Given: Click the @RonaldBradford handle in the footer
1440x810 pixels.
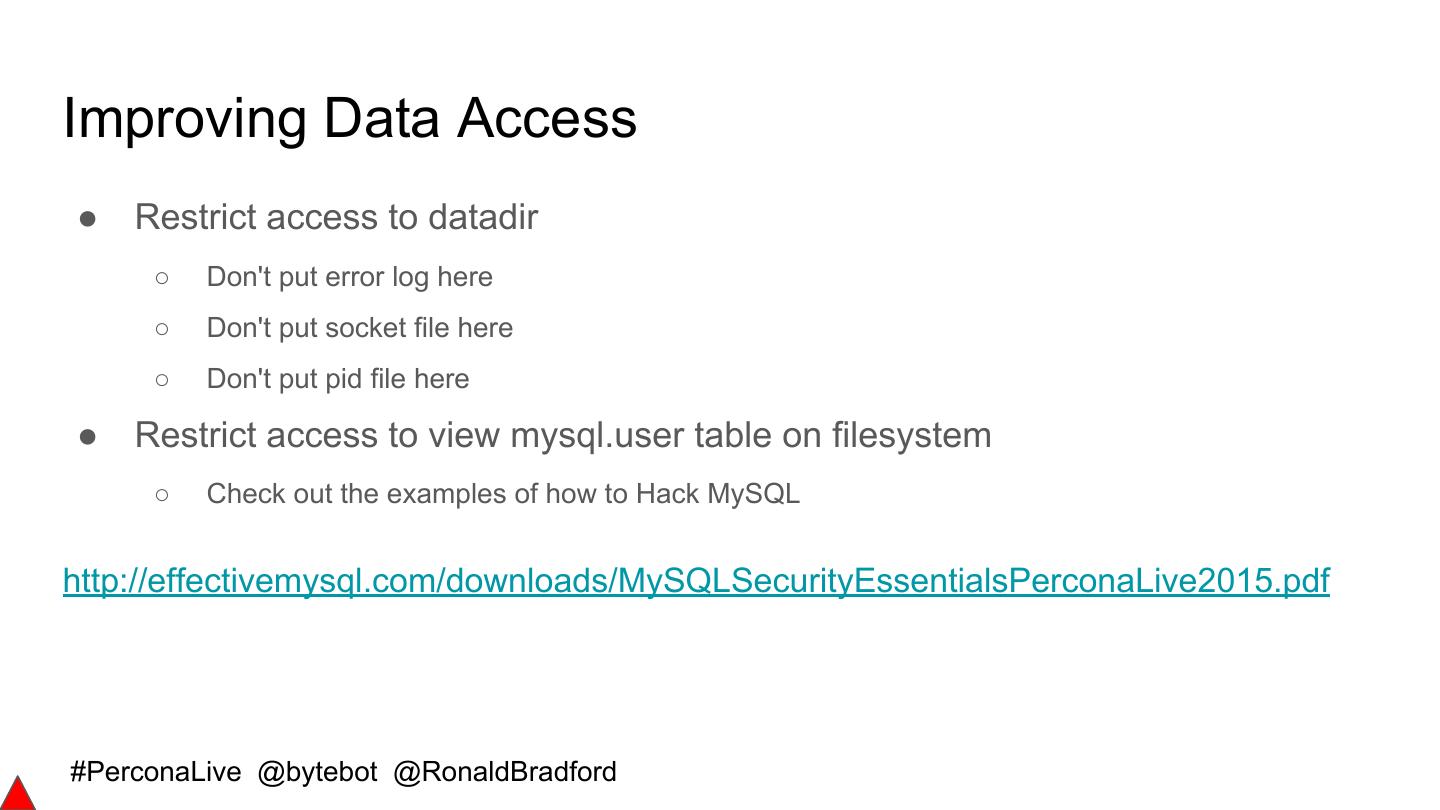Looking at the screenshot, I should 505,772.
